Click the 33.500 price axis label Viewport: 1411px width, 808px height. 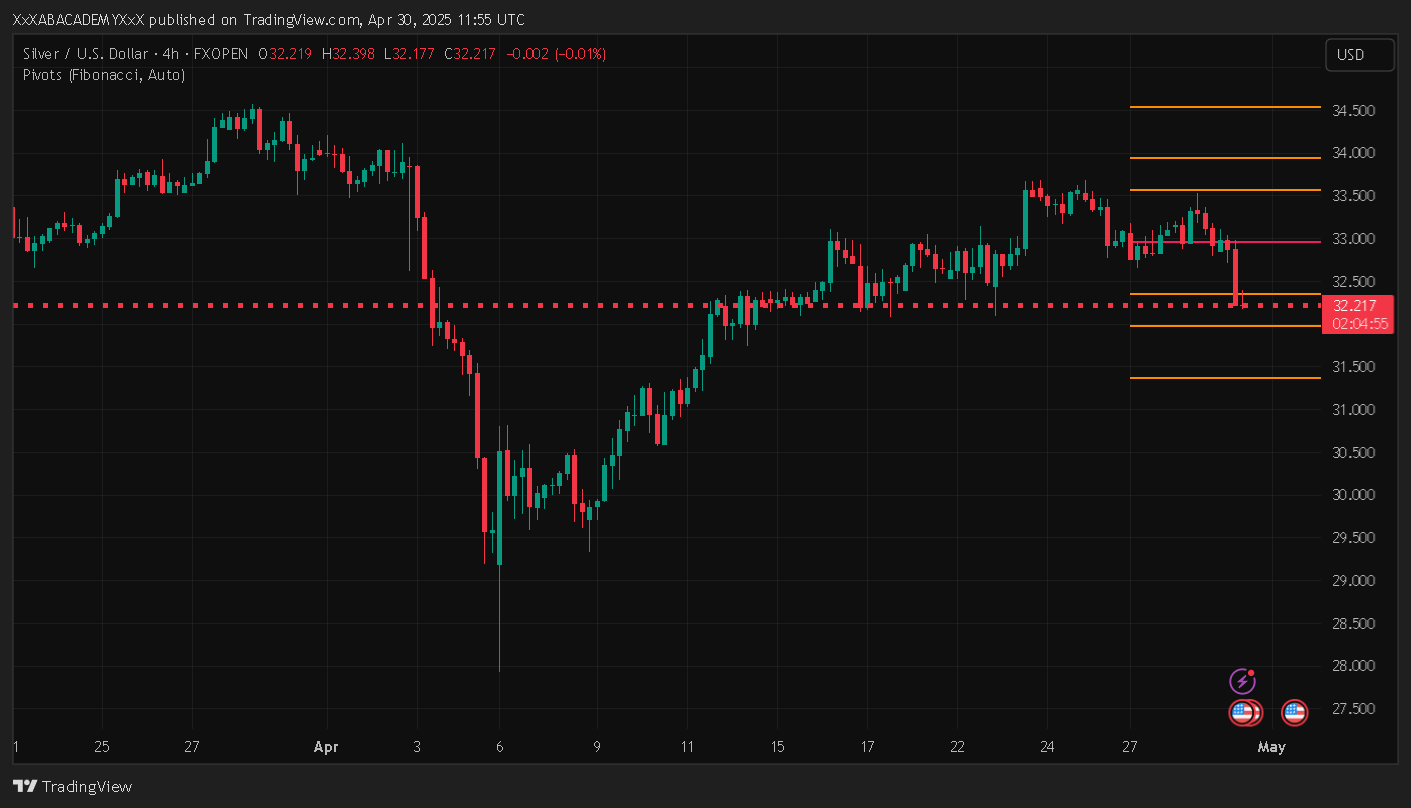point(1353,196)
